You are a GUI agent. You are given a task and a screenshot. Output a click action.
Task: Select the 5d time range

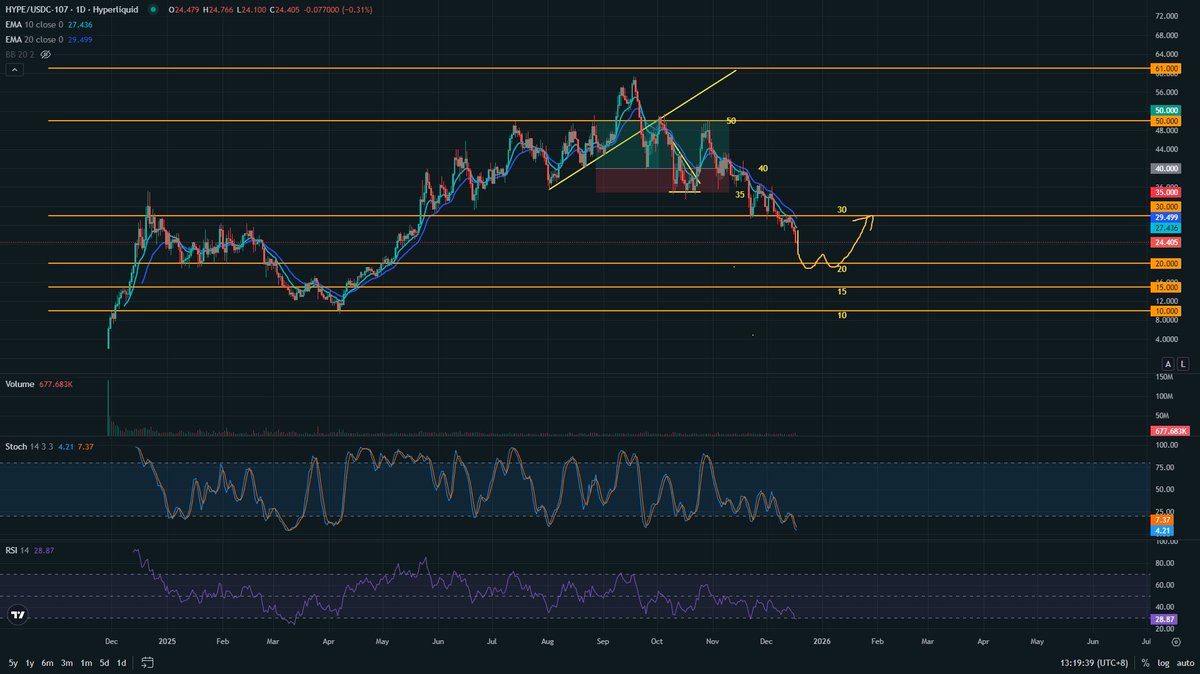[104, 663]
